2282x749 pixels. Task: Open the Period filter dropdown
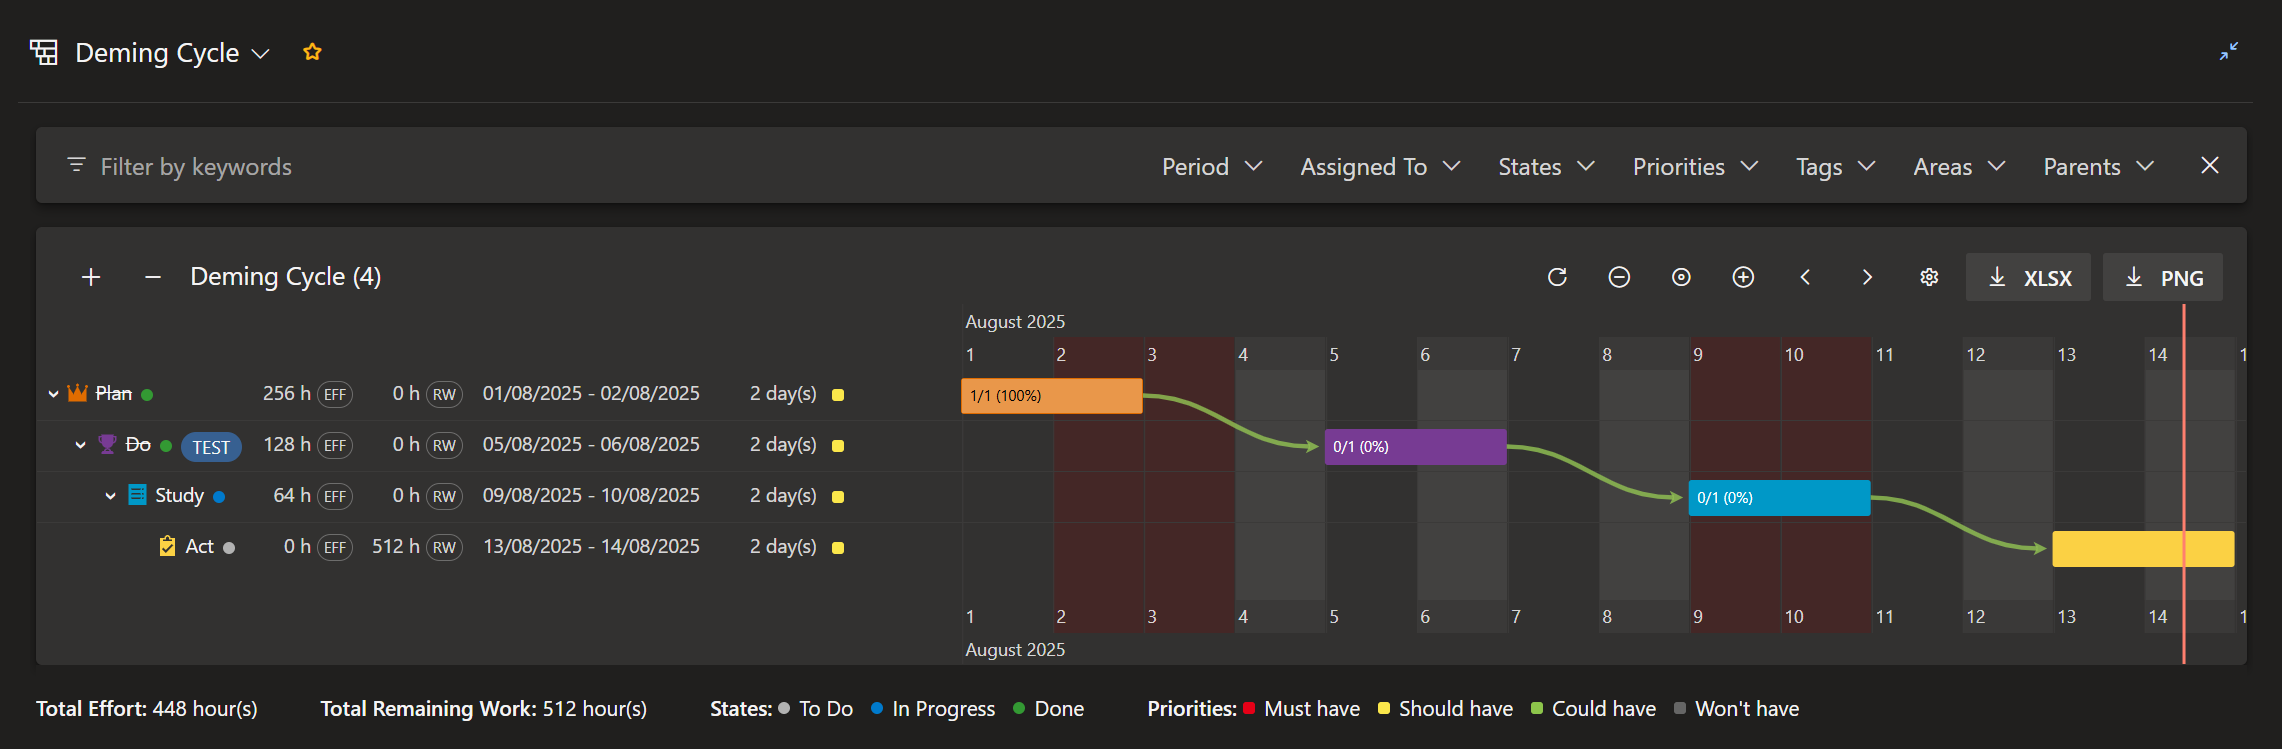(1212, 166)
